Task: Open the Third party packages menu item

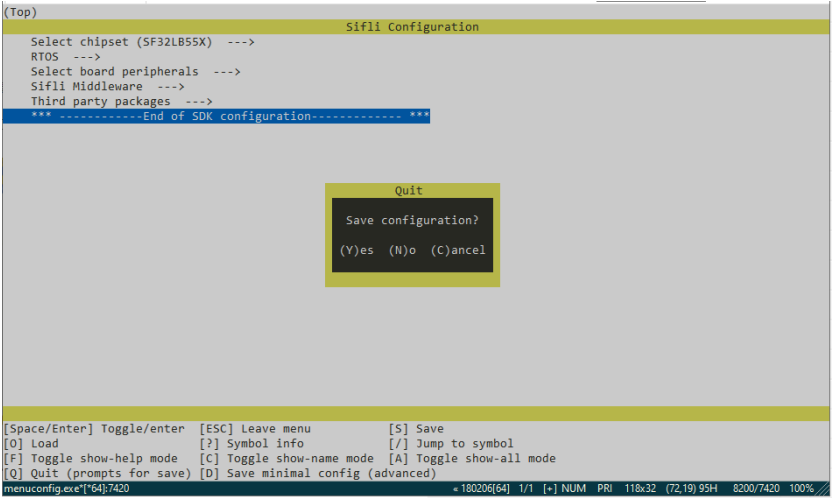Action: tap(121, 102)
